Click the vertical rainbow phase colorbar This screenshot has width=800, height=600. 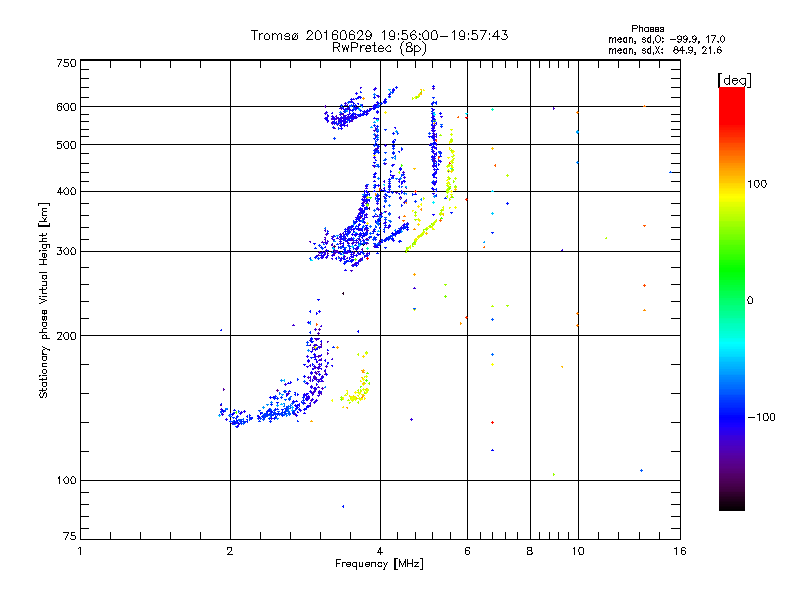(732, 299)
